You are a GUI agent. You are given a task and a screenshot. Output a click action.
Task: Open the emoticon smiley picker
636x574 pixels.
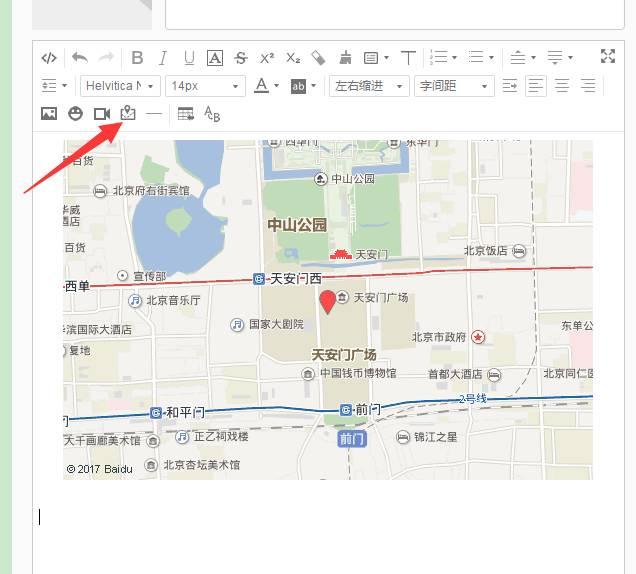tap(75, 114)
